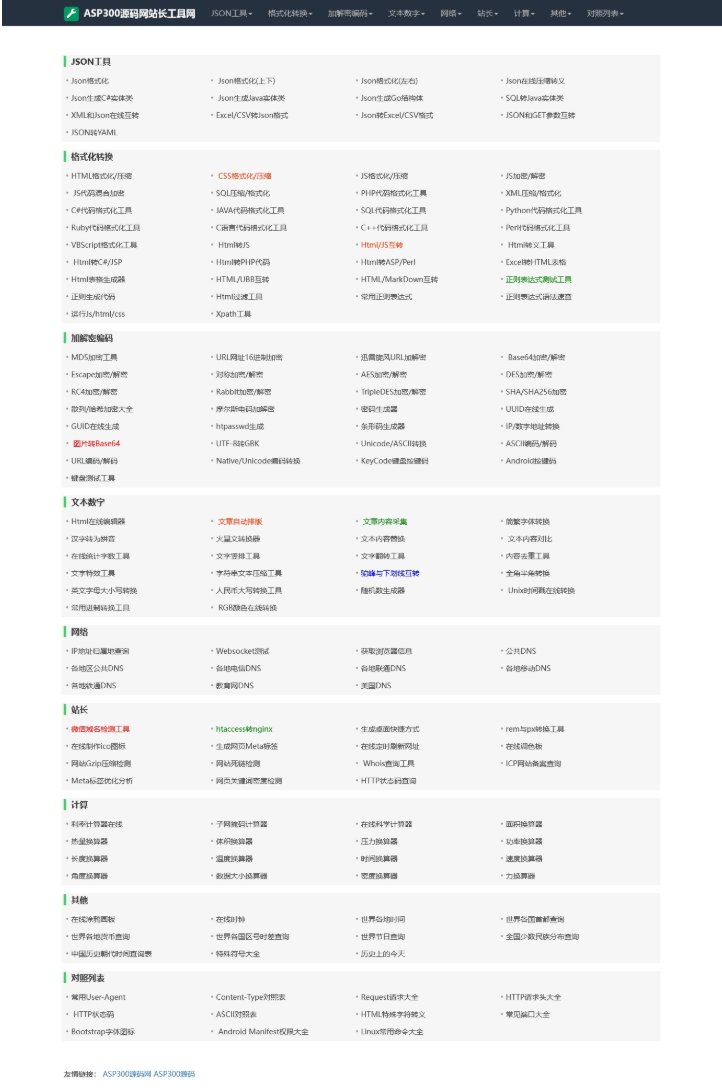Open the 站长 navbar menu
Viewport: 722px width, 1090px height.
point(487,14)
